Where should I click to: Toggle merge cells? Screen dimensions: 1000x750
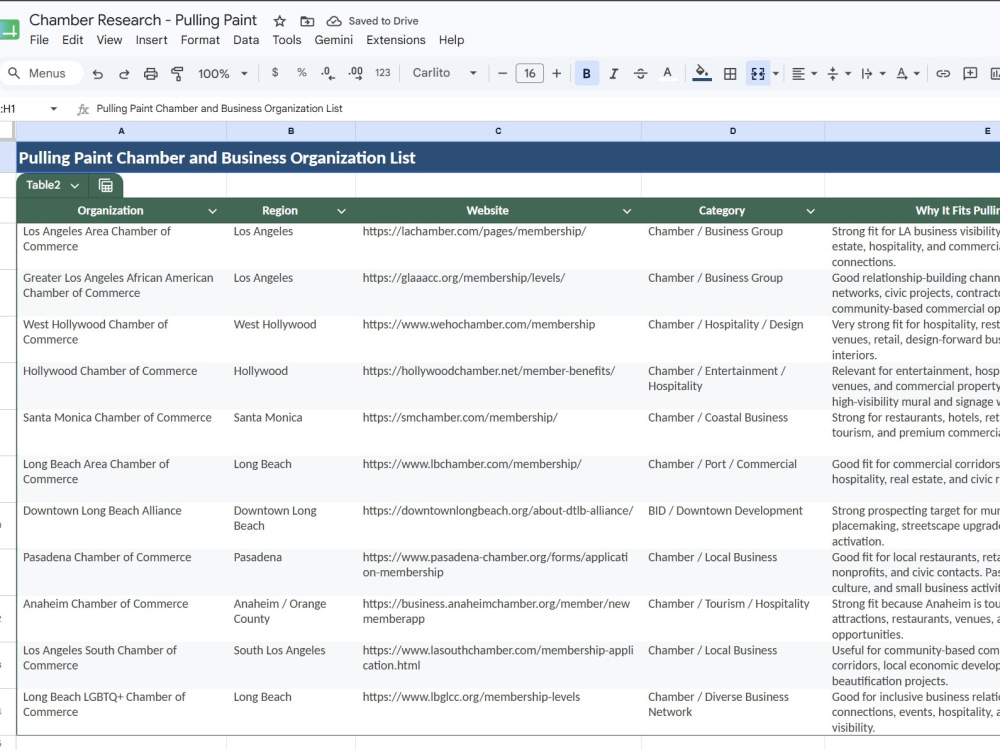coord(758,74)
